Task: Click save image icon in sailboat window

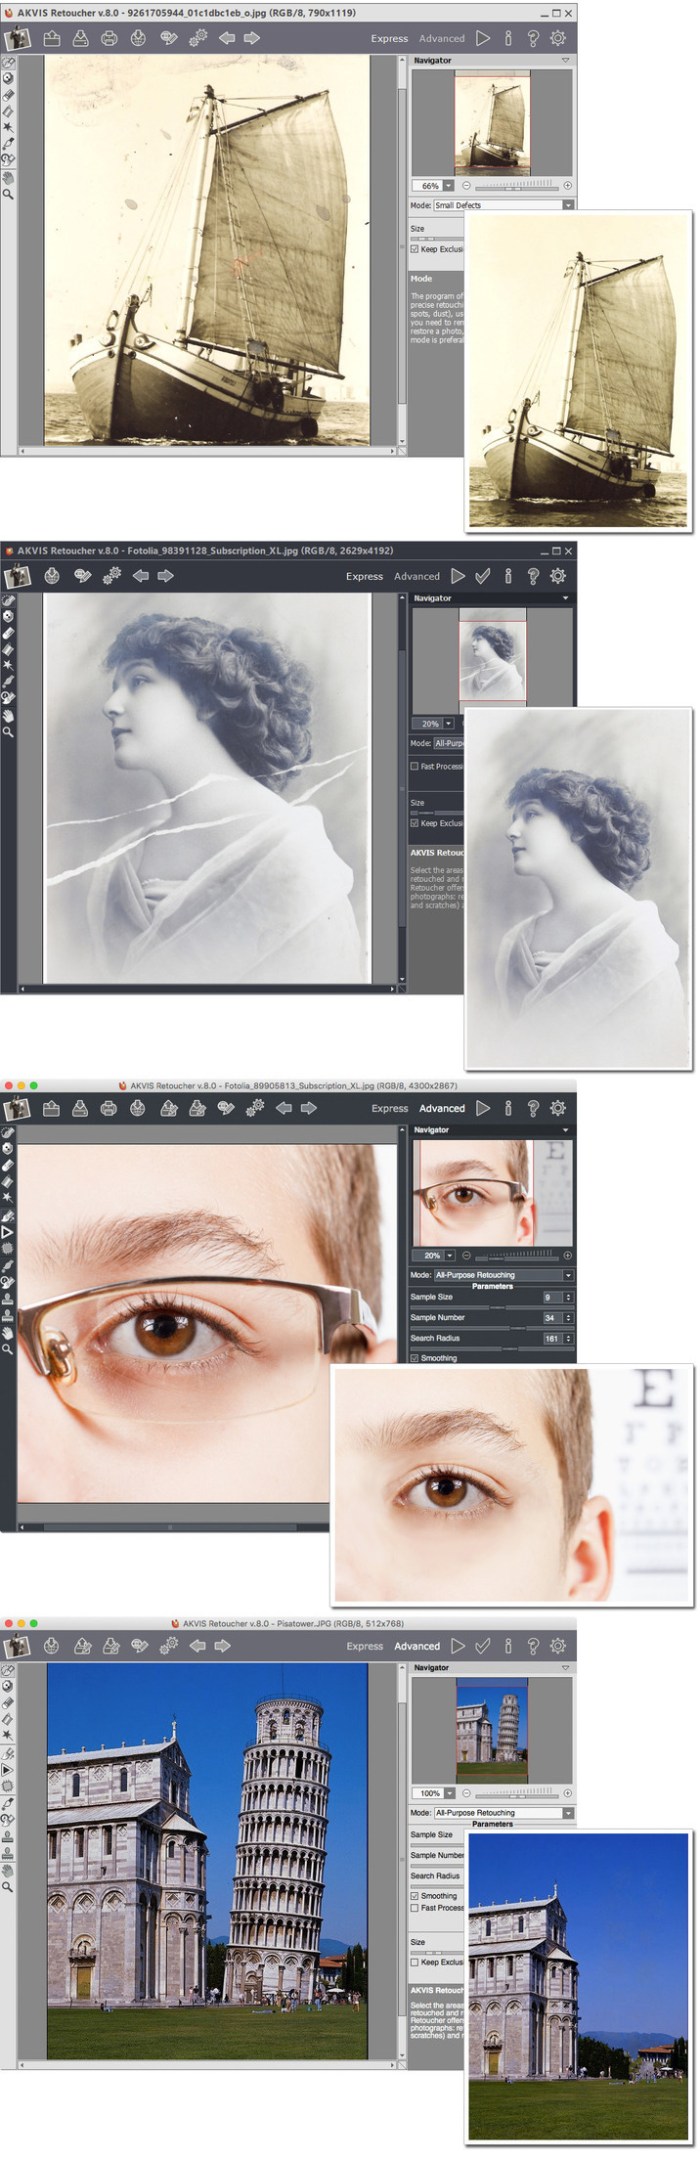Action: (x=80, y=38)
